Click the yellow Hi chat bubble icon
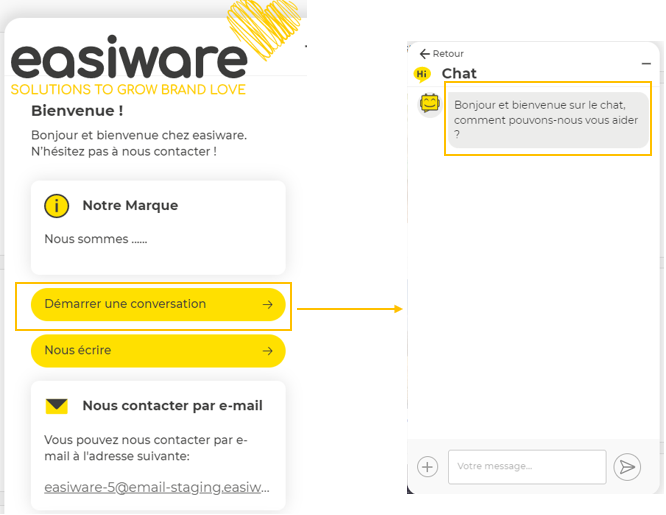The image size is (666, 515). pyautogui.click(x=422, y=74)
